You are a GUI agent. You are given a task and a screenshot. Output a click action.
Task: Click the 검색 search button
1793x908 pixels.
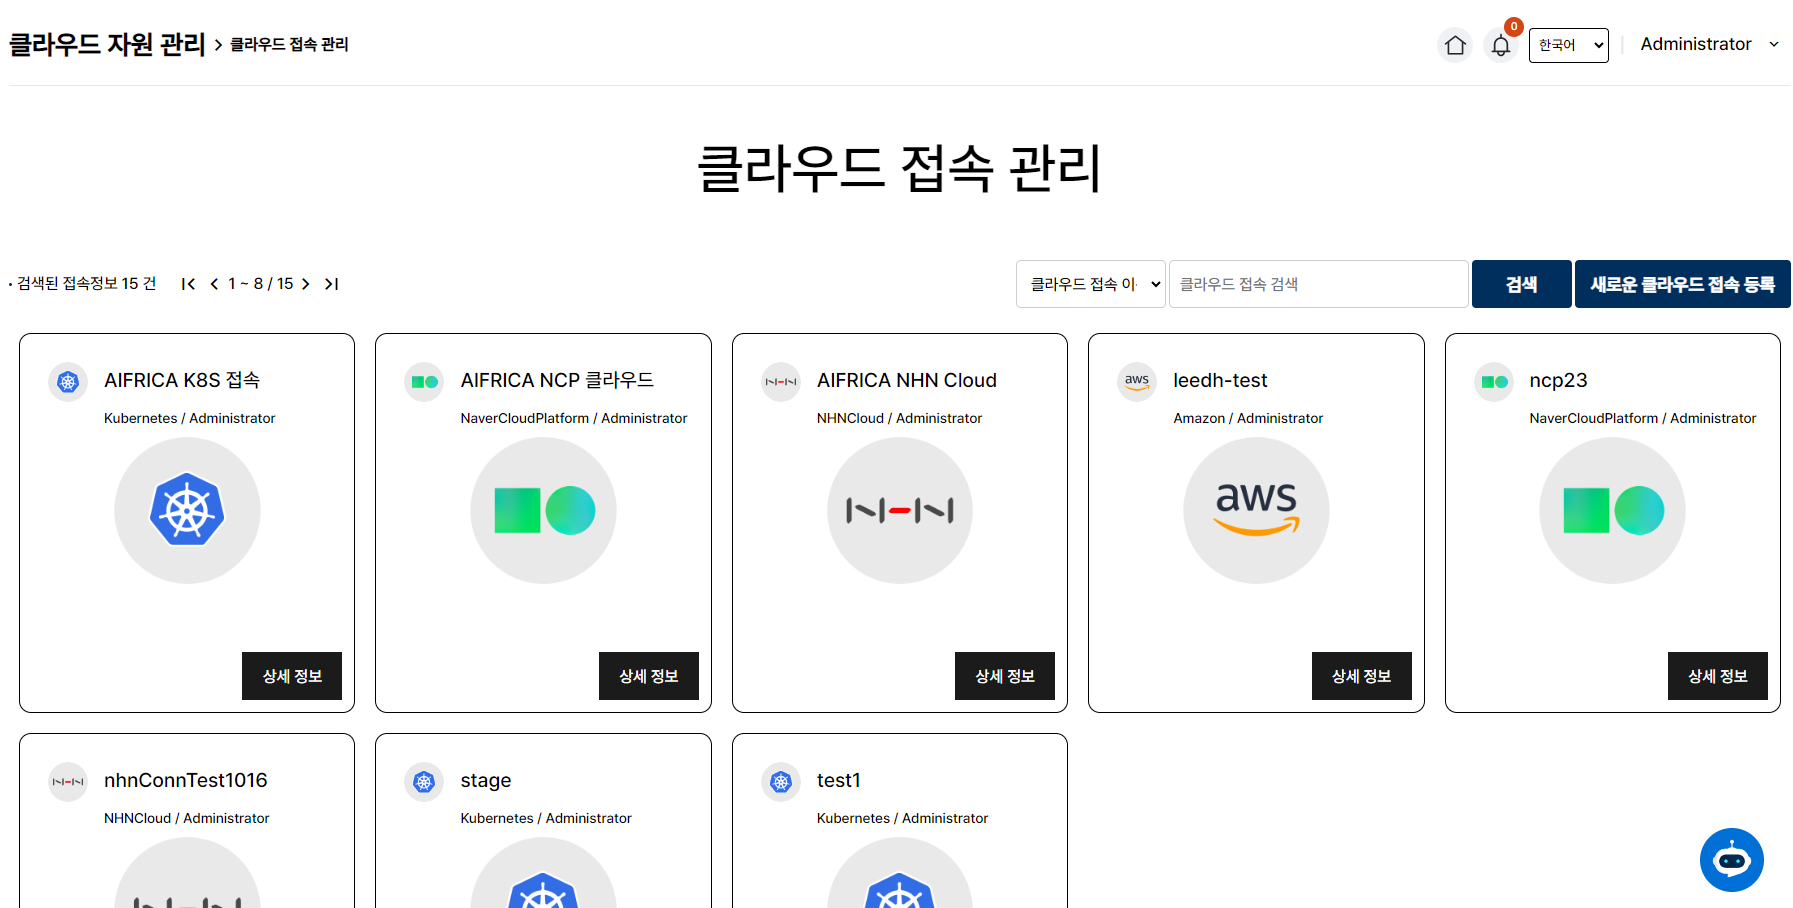point(1521,284)
